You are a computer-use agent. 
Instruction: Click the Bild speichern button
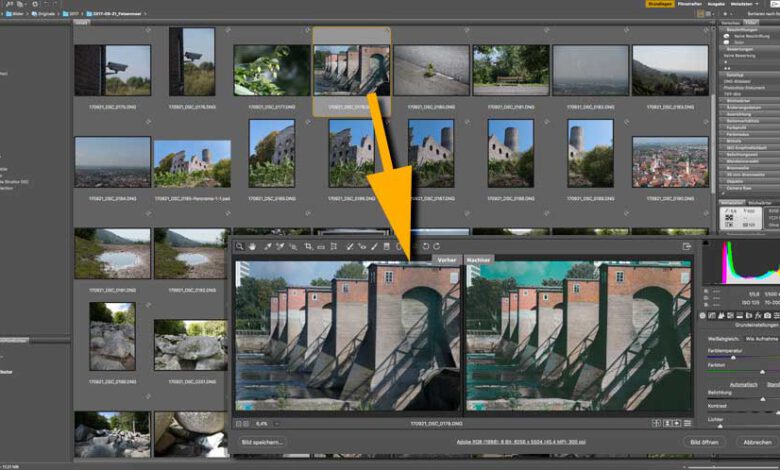[x=262, y=441]
